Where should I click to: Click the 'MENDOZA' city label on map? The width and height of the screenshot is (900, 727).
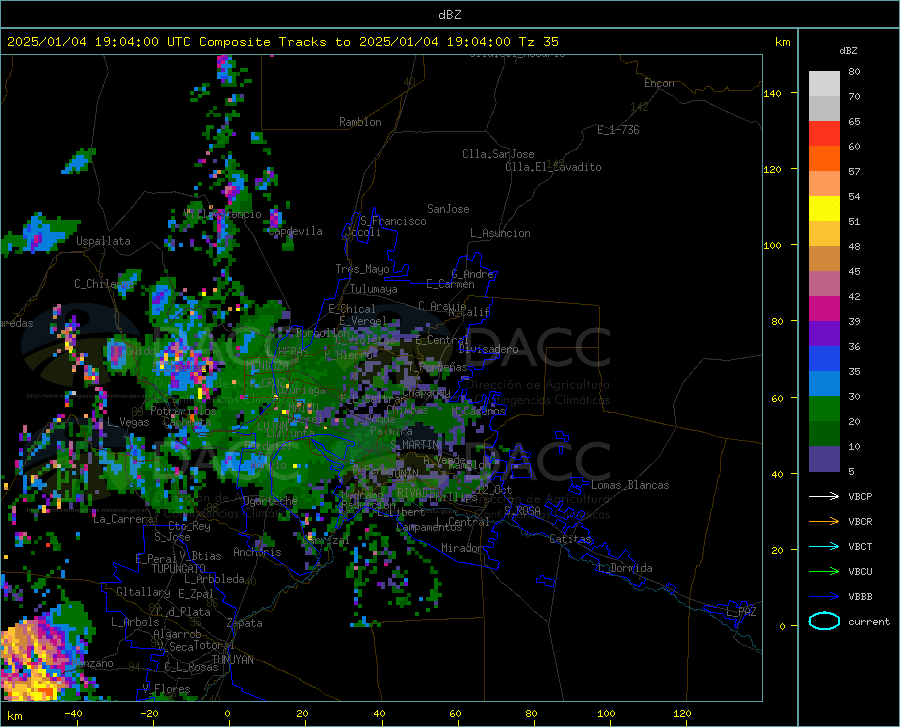[267, 366]
